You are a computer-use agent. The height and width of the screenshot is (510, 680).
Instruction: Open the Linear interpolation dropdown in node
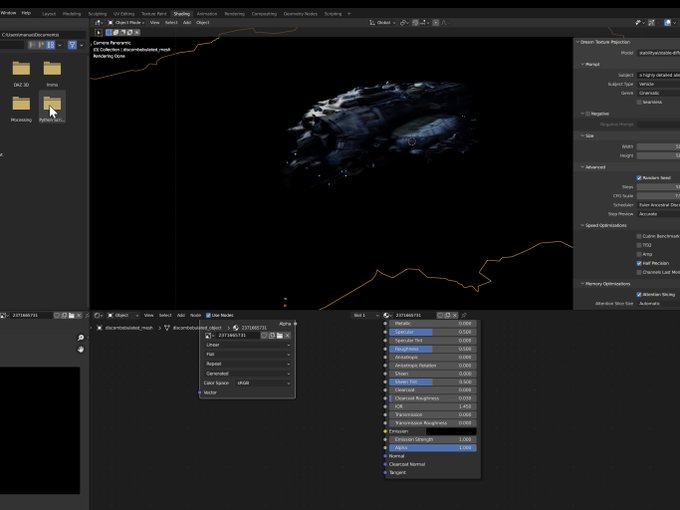pos(248,345)
